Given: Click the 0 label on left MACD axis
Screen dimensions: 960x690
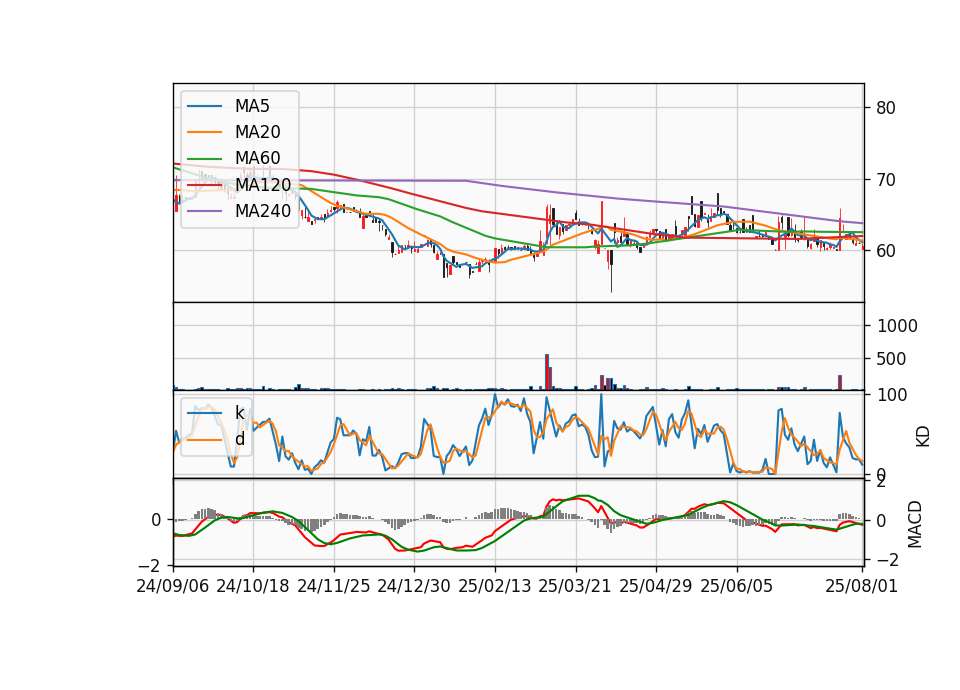Looking at the screenshot, I should click(x=156, y=520).
